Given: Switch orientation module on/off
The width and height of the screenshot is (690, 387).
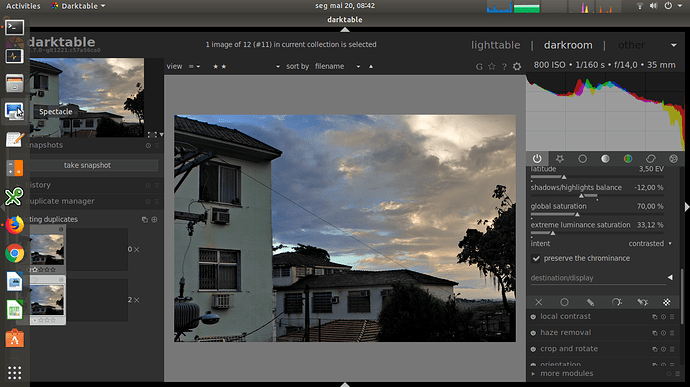Looking at the screenshot, I should 533,365.
